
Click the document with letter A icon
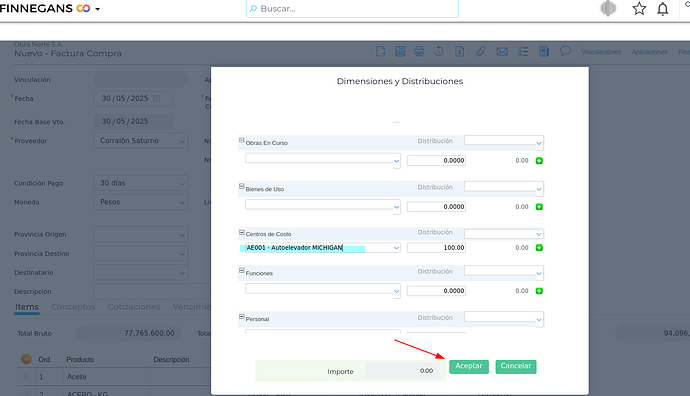pos(459,51)
